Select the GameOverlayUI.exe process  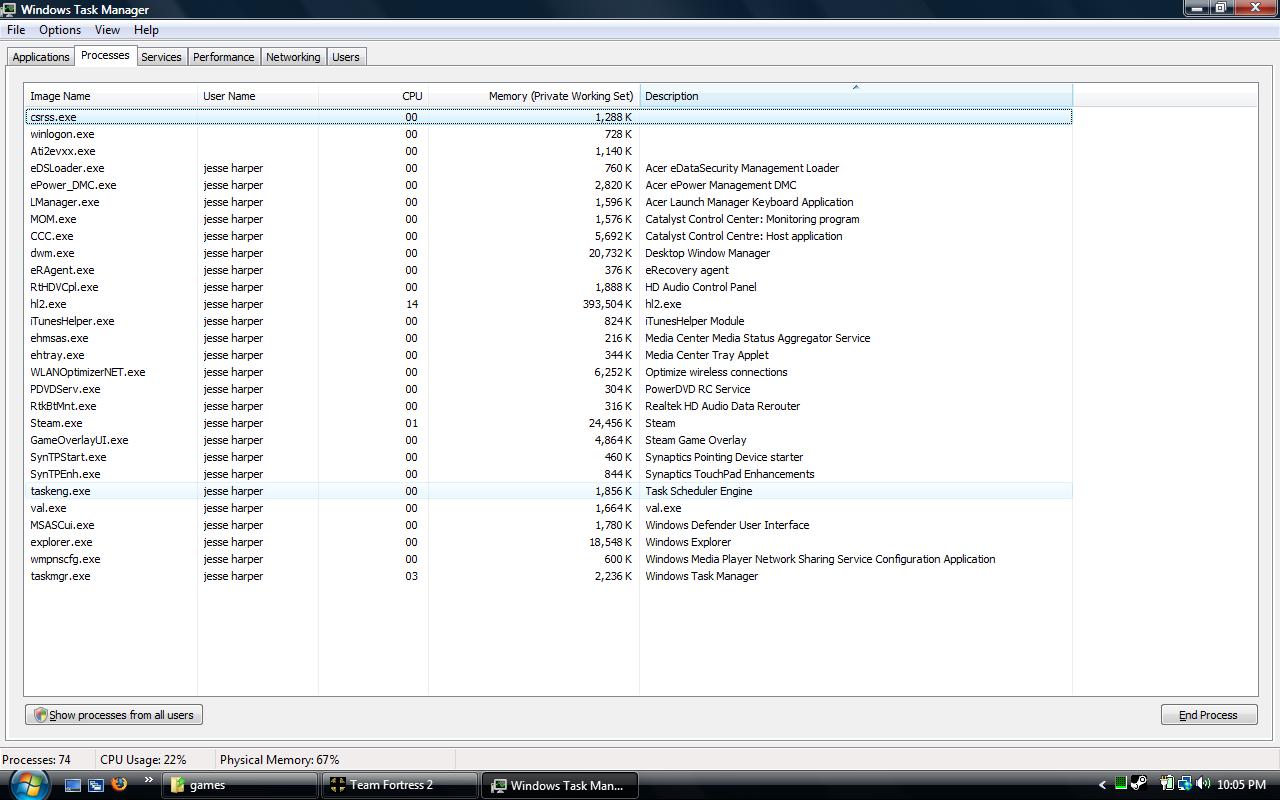click(548, 440)
